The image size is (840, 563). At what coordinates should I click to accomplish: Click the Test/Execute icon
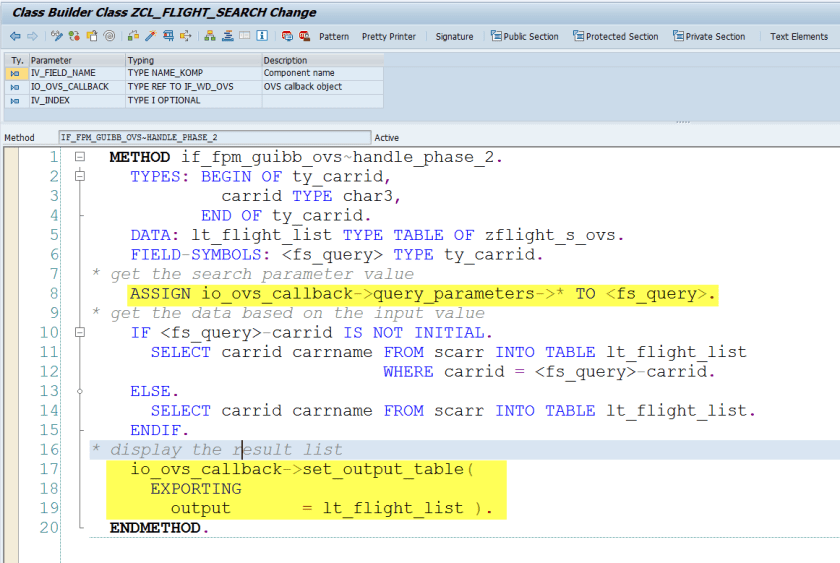(168, 36)
